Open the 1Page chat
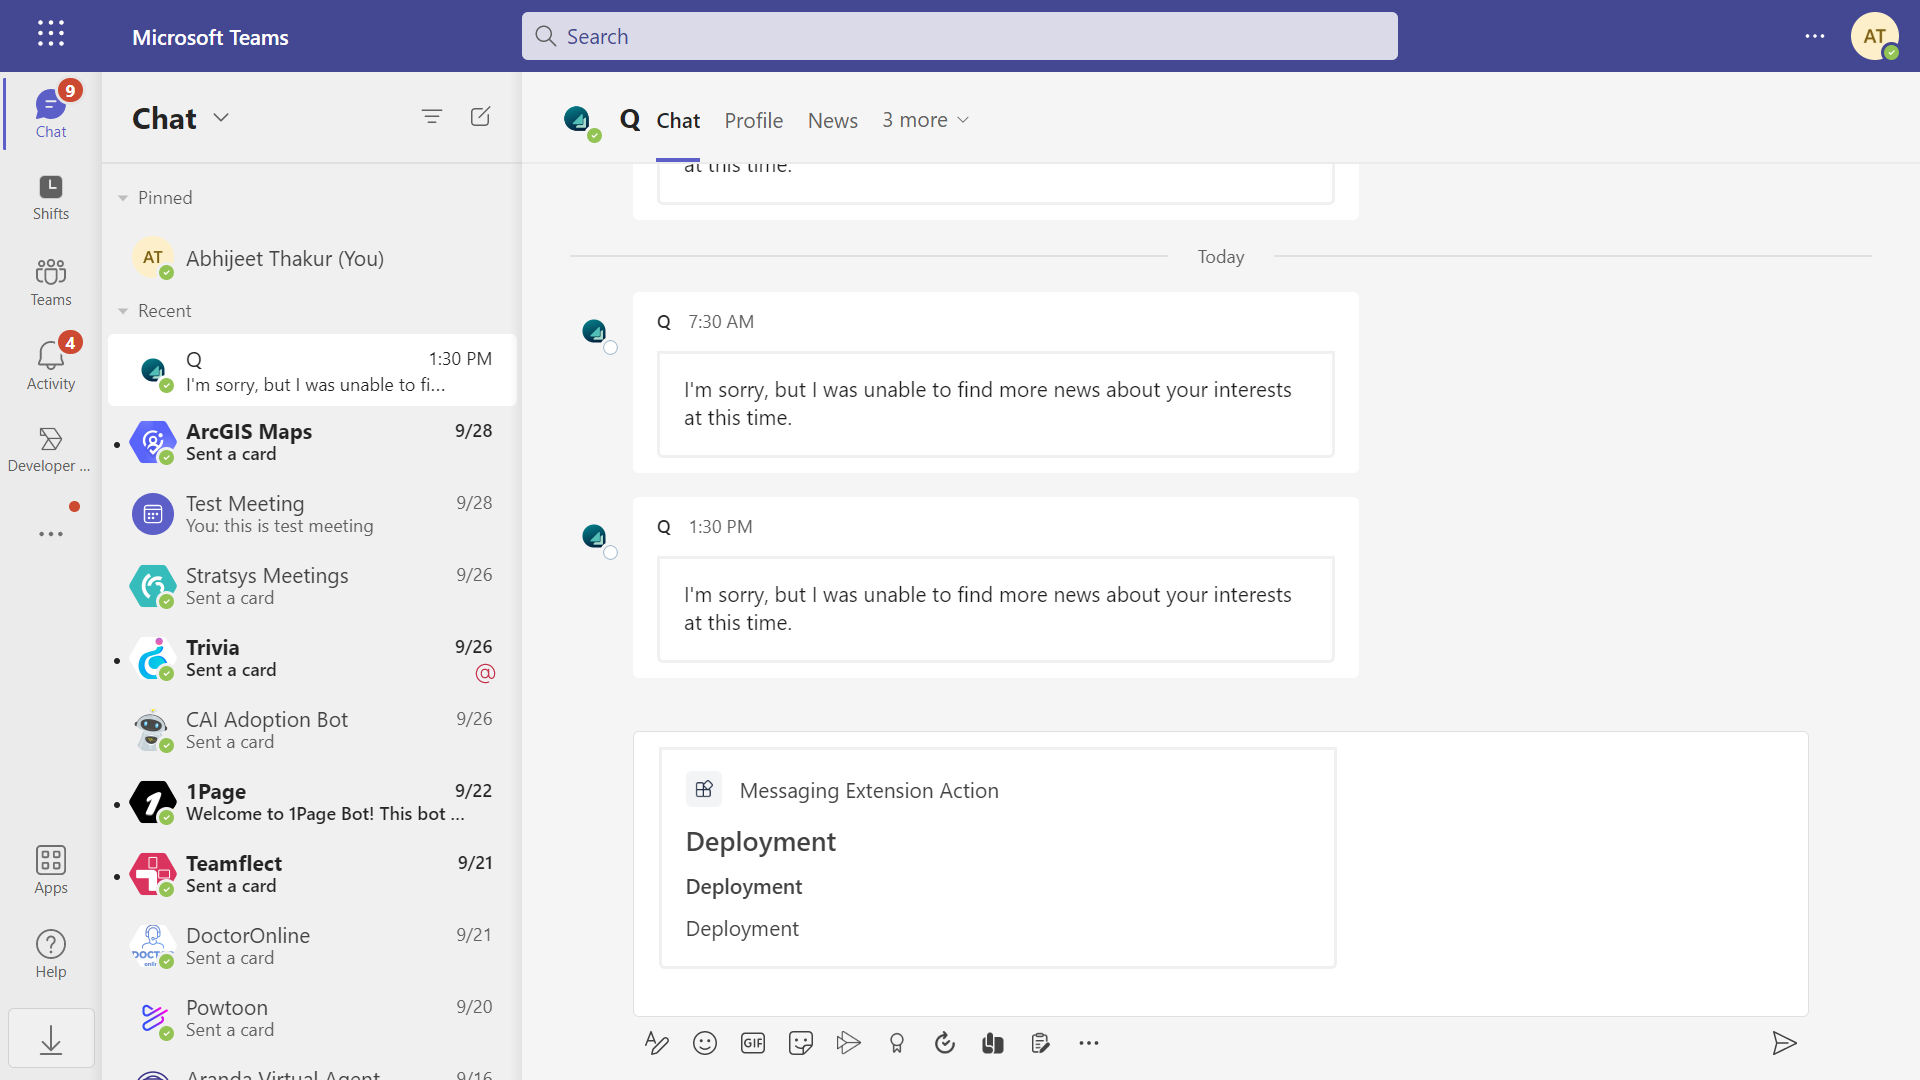Screen dimensions: 1920x1080 click(x=312, y=802)
